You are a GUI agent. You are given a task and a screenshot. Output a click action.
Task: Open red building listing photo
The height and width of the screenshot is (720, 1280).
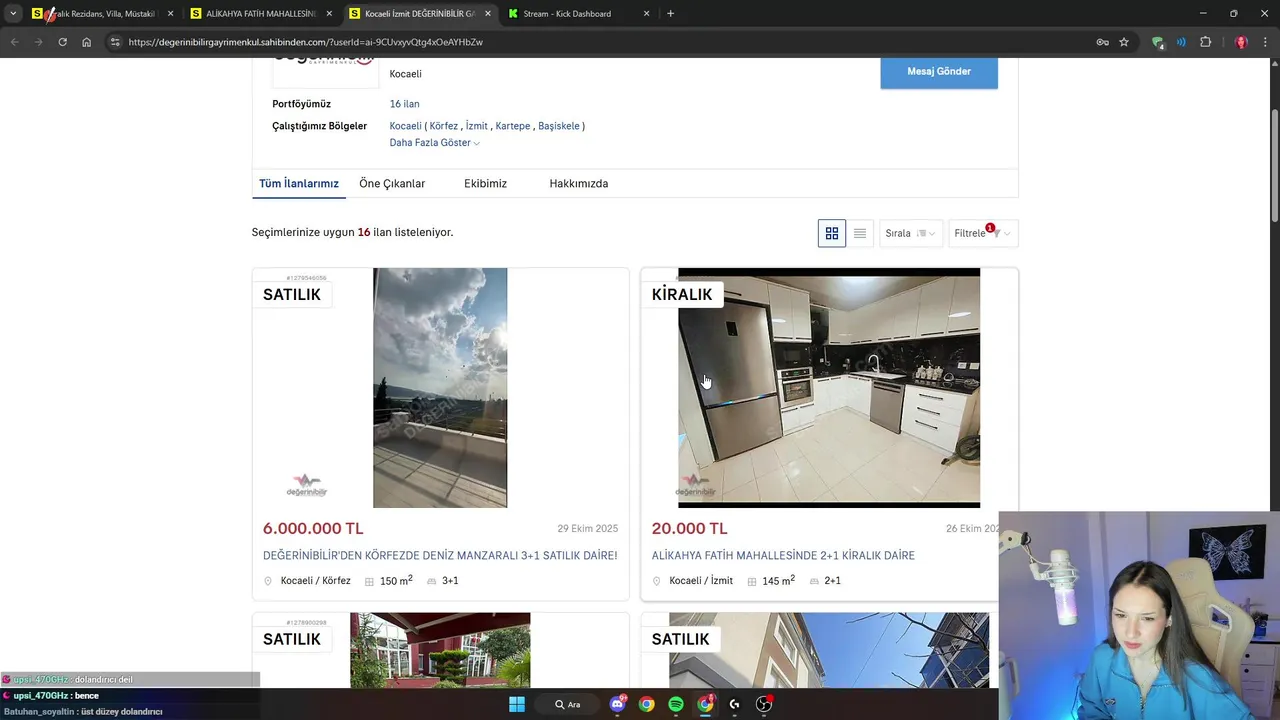point(440,650)
